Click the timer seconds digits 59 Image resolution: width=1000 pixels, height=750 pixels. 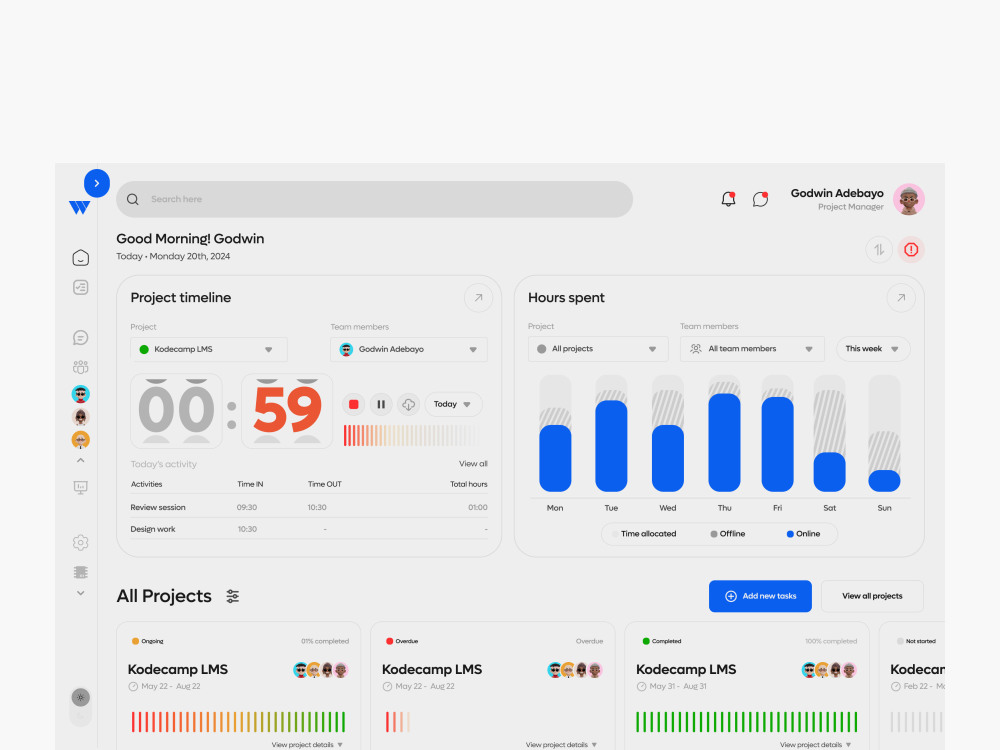pos(287,411)
